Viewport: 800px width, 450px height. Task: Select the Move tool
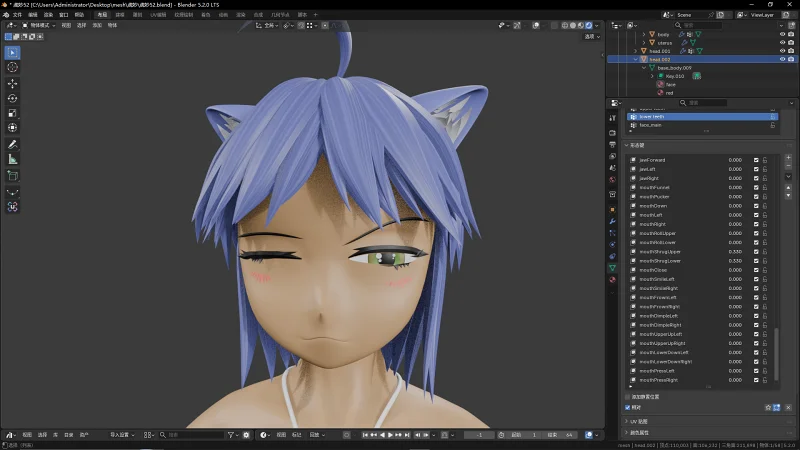[13, 83]
